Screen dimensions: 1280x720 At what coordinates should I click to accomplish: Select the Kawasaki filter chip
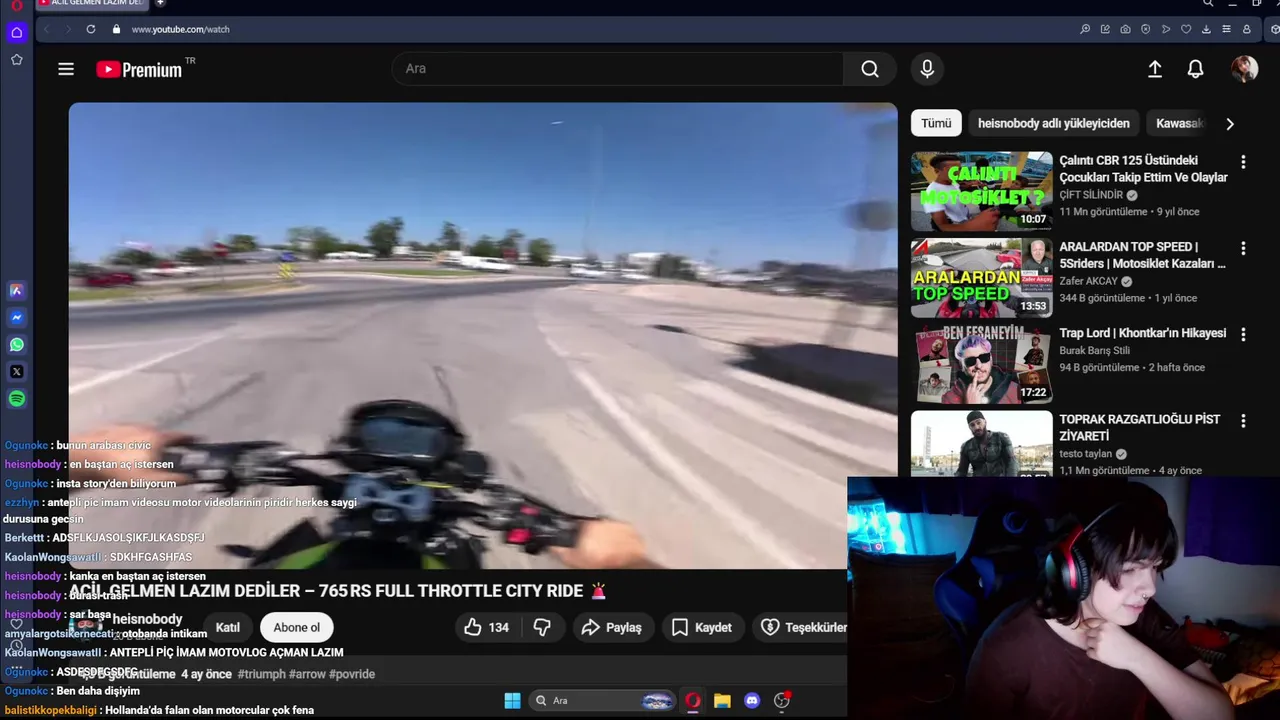[x=1179, y=123]
